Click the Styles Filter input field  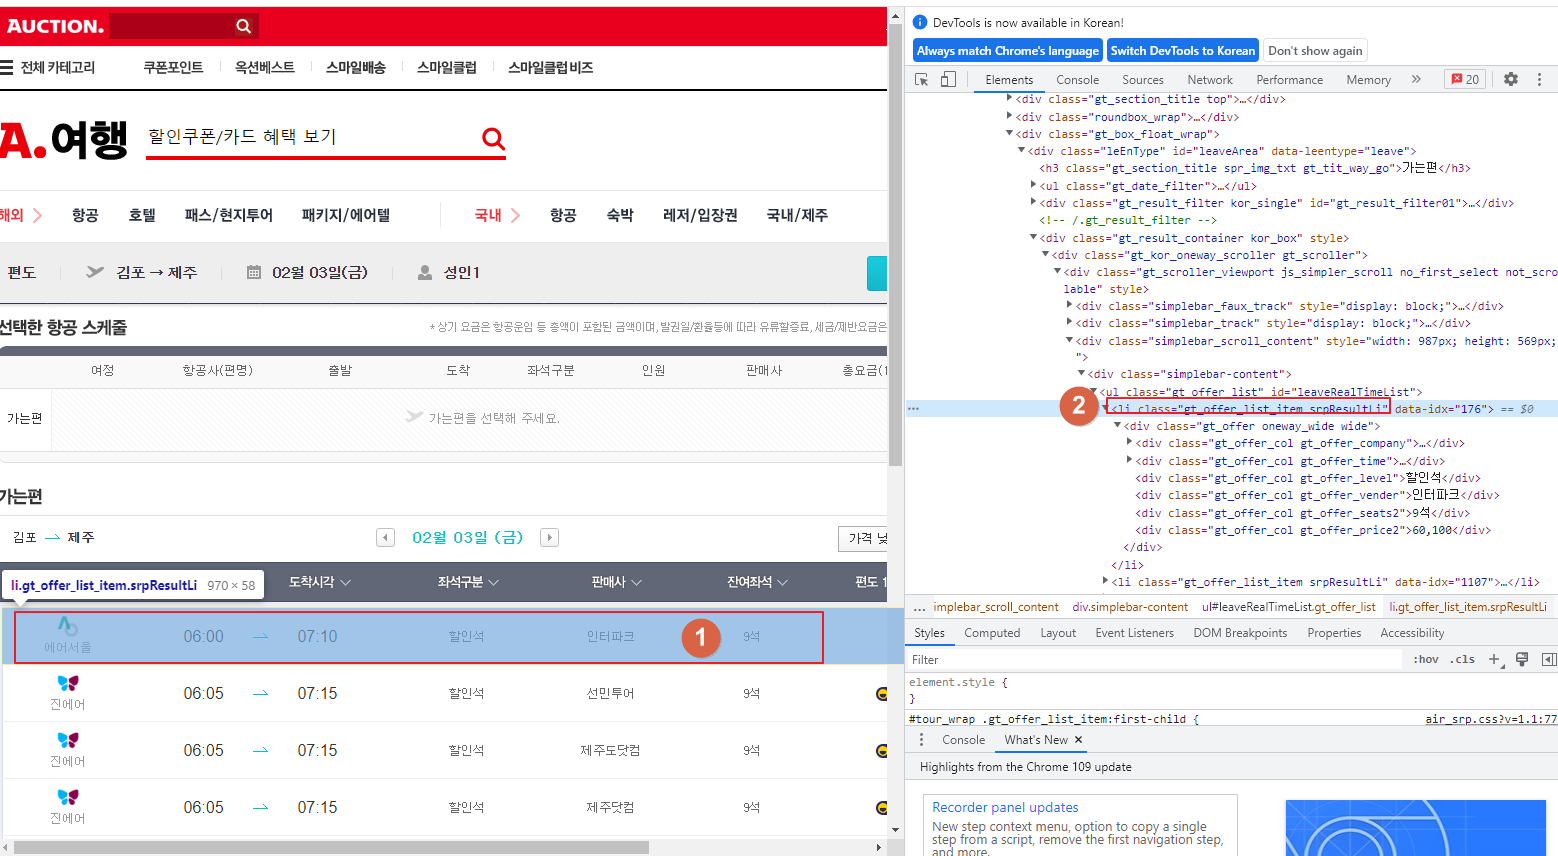(x=1155, y=659)
